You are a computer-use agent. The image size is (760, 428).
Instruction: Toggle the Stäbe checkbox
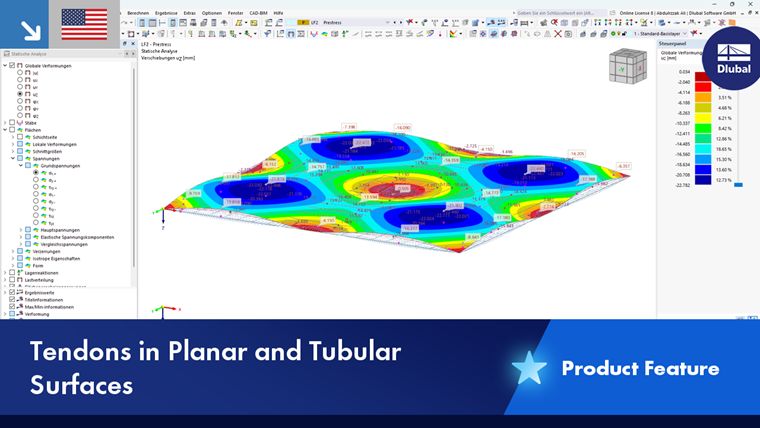pyautogui.click(x=12, y=123)
